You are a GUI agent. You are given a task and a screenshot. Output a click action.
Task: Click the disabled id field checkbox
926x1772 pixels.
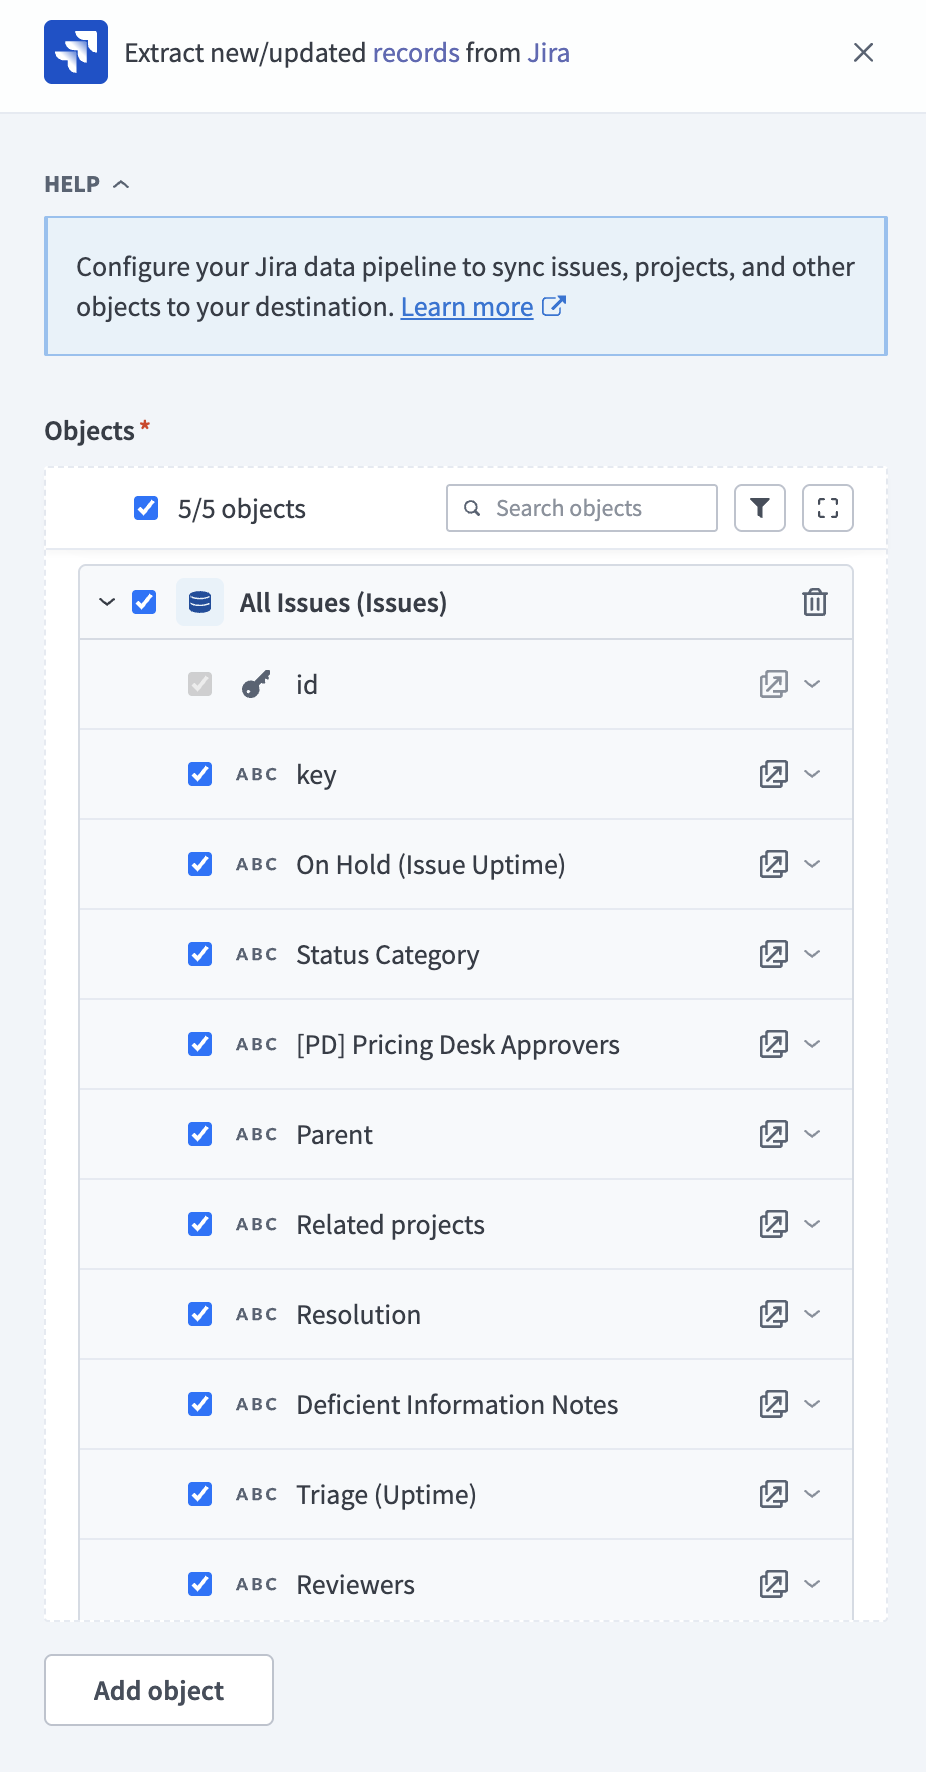[200, 684]
